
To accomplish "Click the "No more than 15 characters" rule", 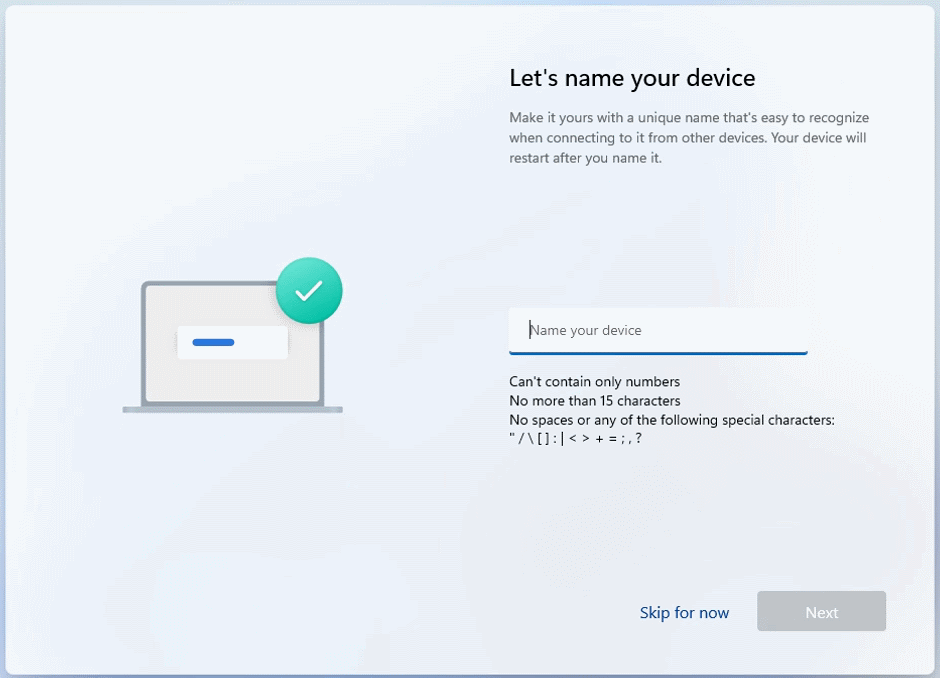I will point(594,401).
